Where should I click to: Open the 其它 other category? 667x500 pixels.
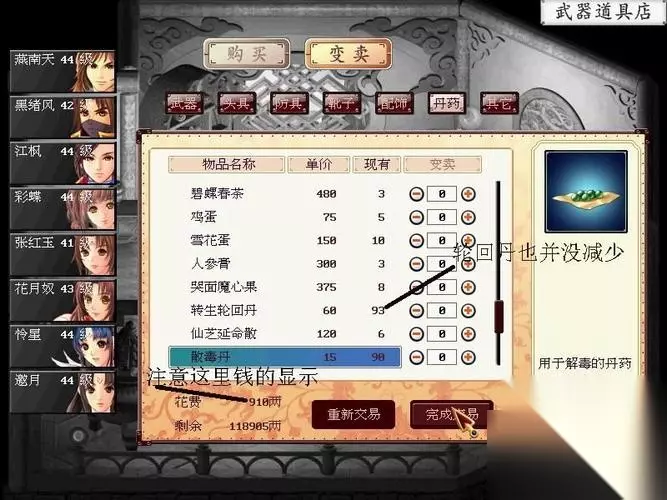coord(499,103)
